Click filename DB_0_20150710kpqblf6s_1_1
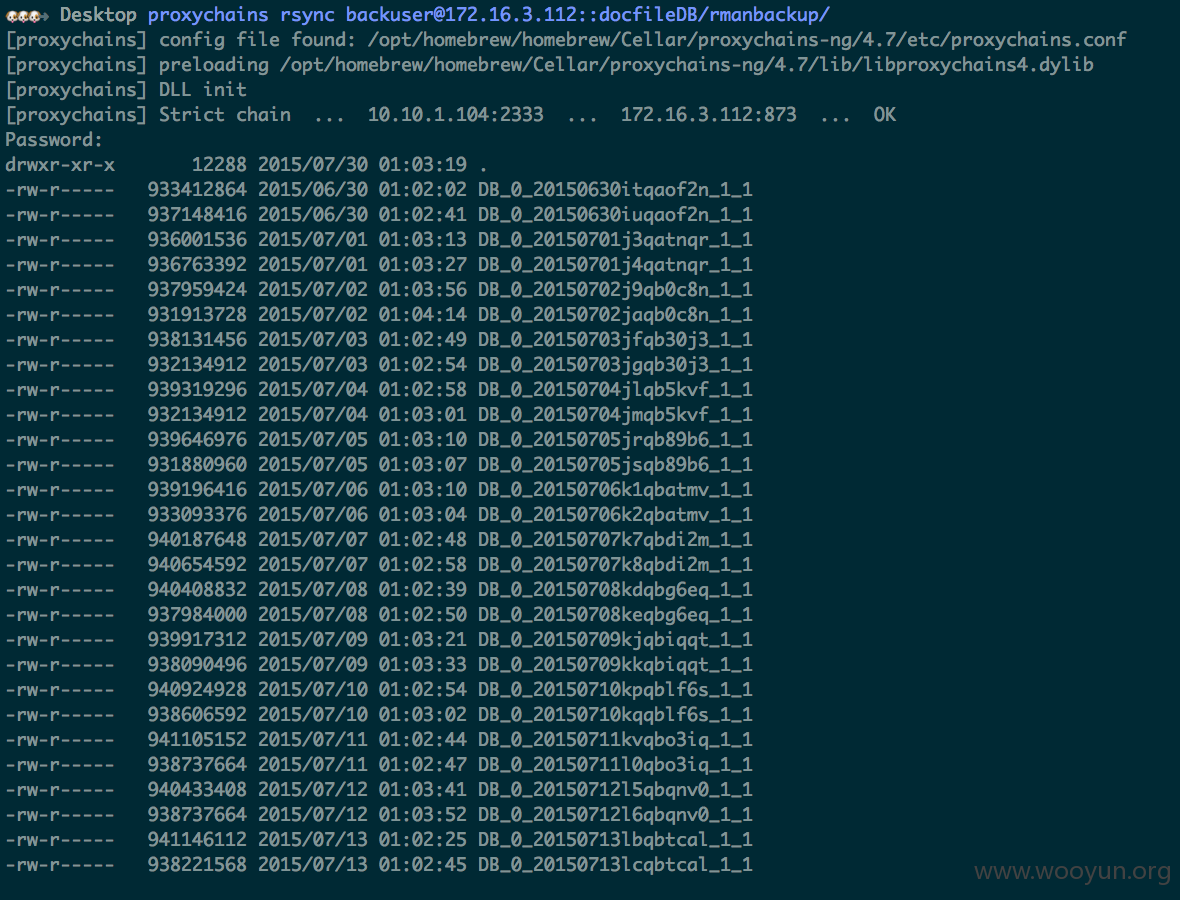This screenshot has height=900, width=1180. pyautogui.click(x=615, y=689)
